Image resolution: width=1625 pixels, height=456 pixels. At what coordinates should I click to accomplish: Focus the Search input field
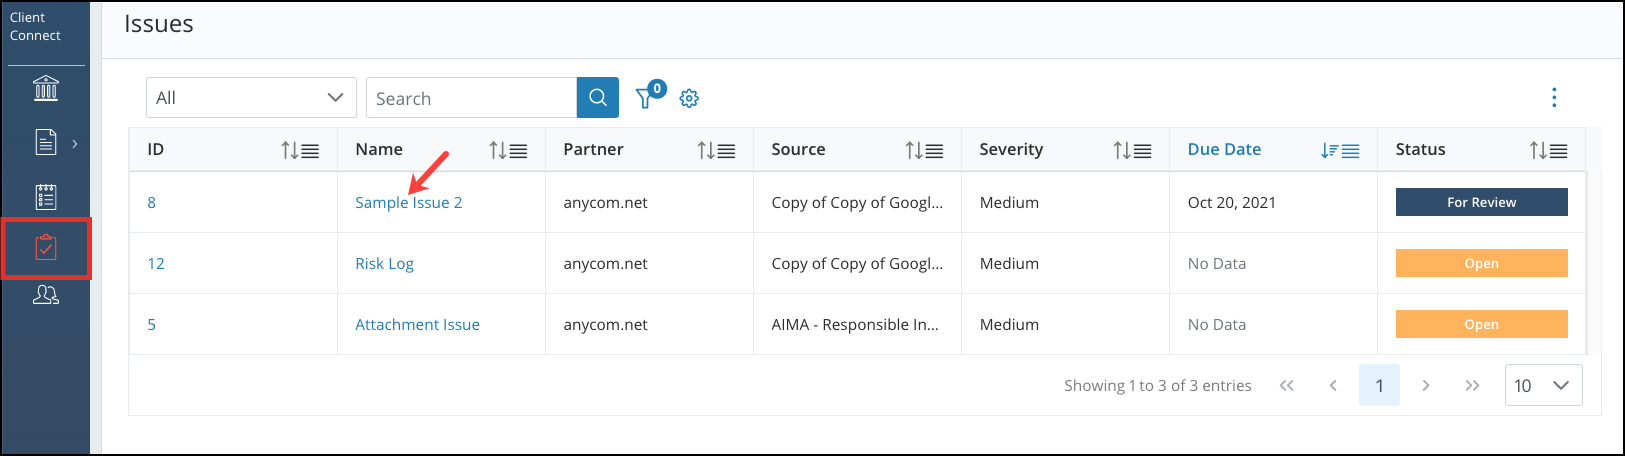(471, 98)
